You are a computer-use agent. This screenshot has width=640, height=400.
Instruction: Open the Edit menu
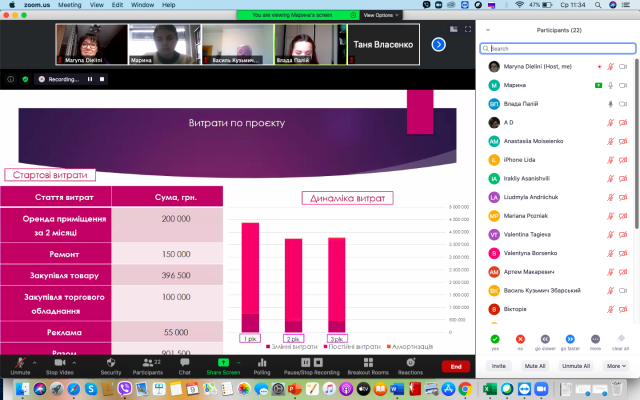click(117, 5)
